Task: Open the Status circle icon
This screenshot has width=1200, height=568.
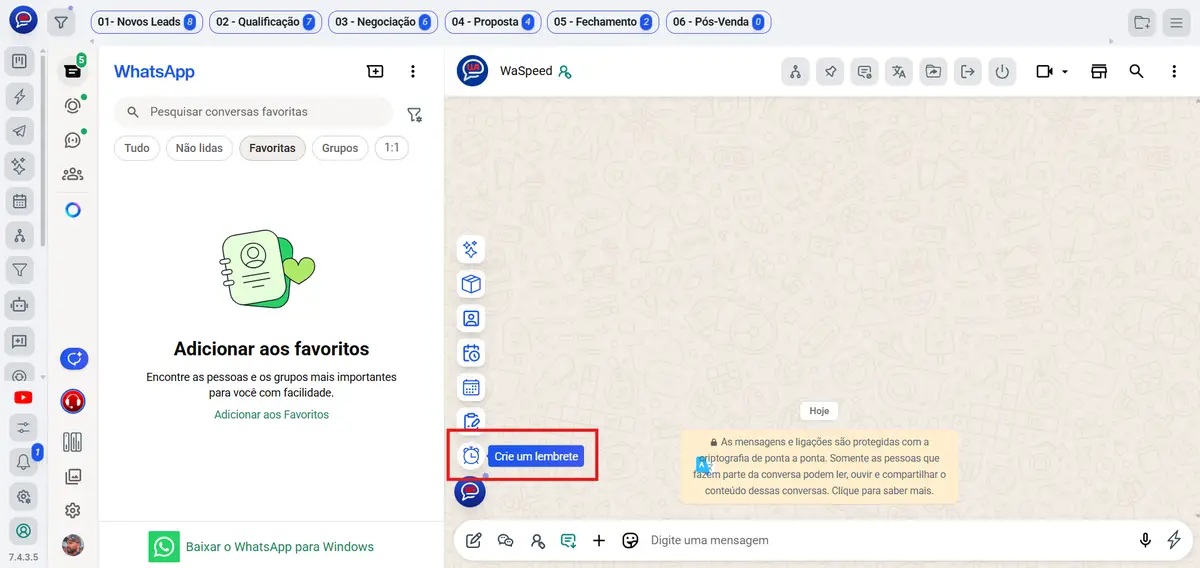Action: [x=73, y=105]
